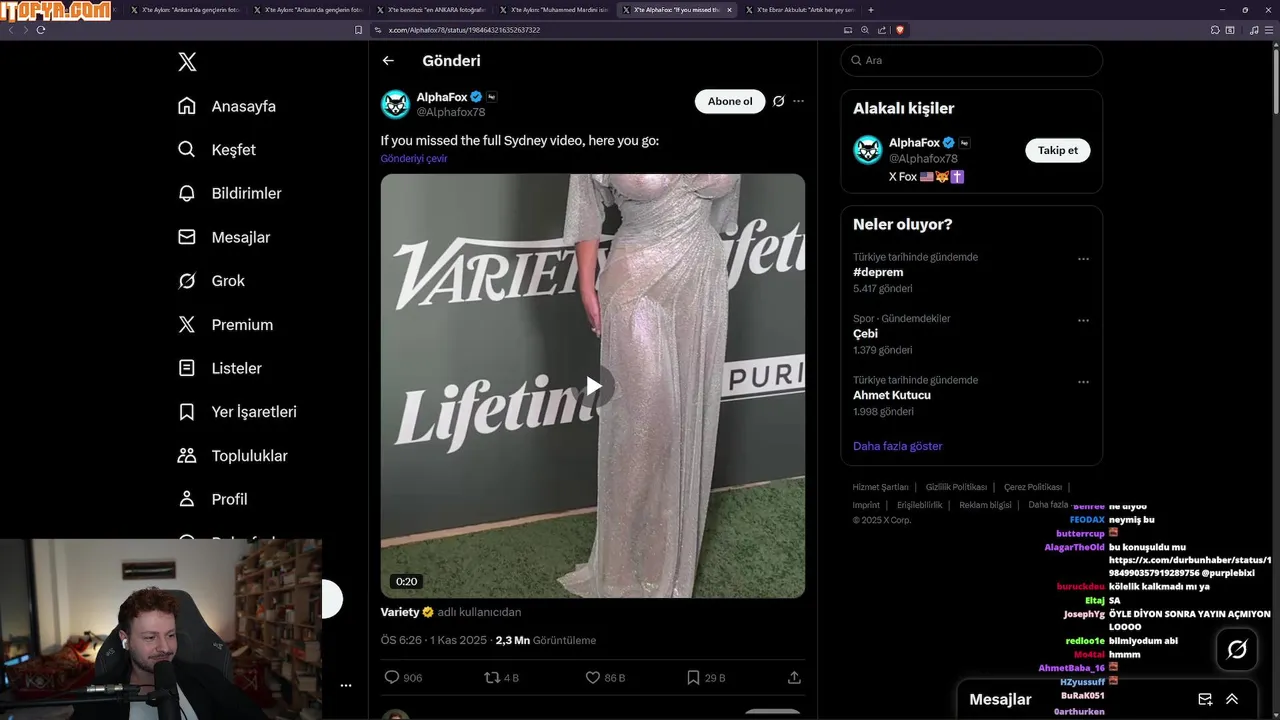Click the URL in the address bar
The width and height of the screenshot is (1280, 720).
(x=464, y=30)
